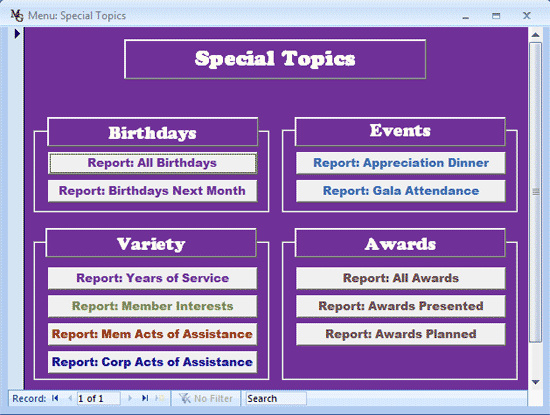Image resolution: width=550 pixels, height=415 pixels.
Task: Go to first record navigation icon
Action: tap(55, 398)
